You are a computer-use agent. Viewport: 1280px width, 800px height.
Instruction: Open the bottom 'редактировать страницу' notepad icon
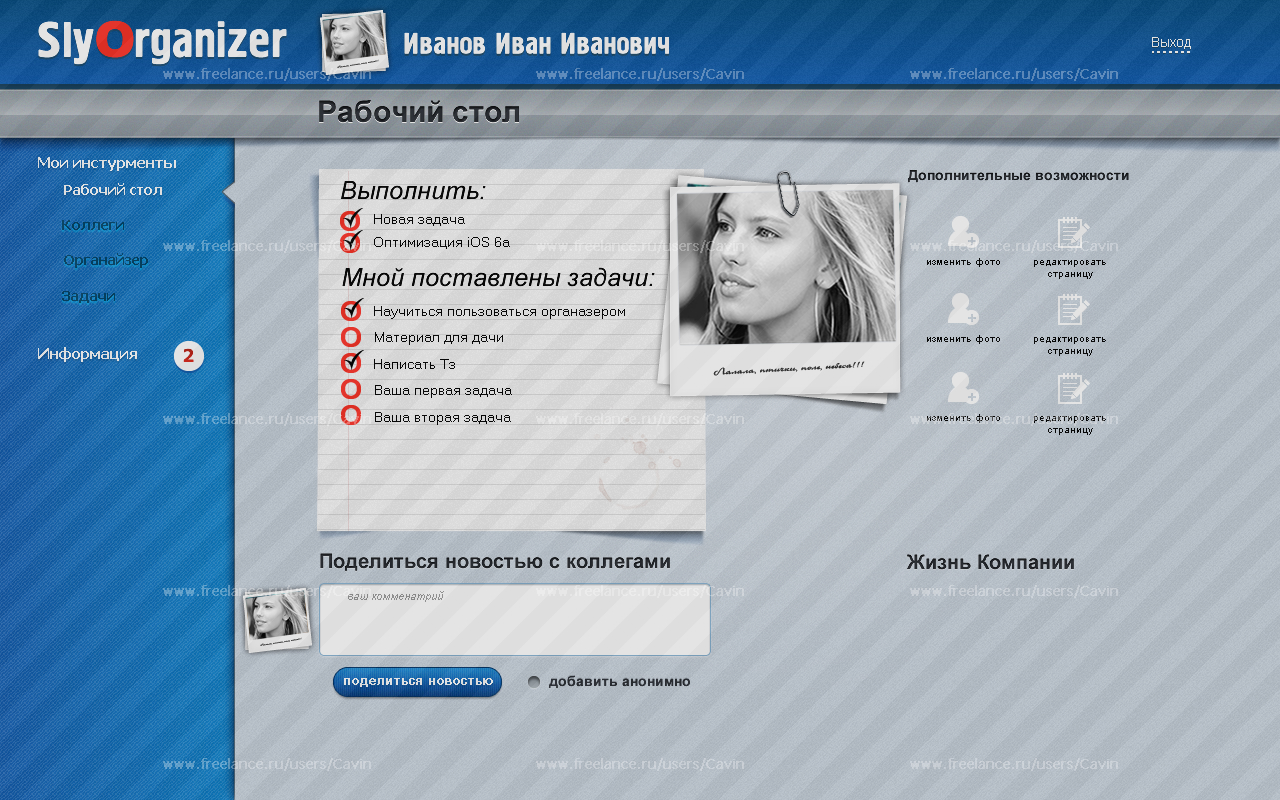[1072, 388]
